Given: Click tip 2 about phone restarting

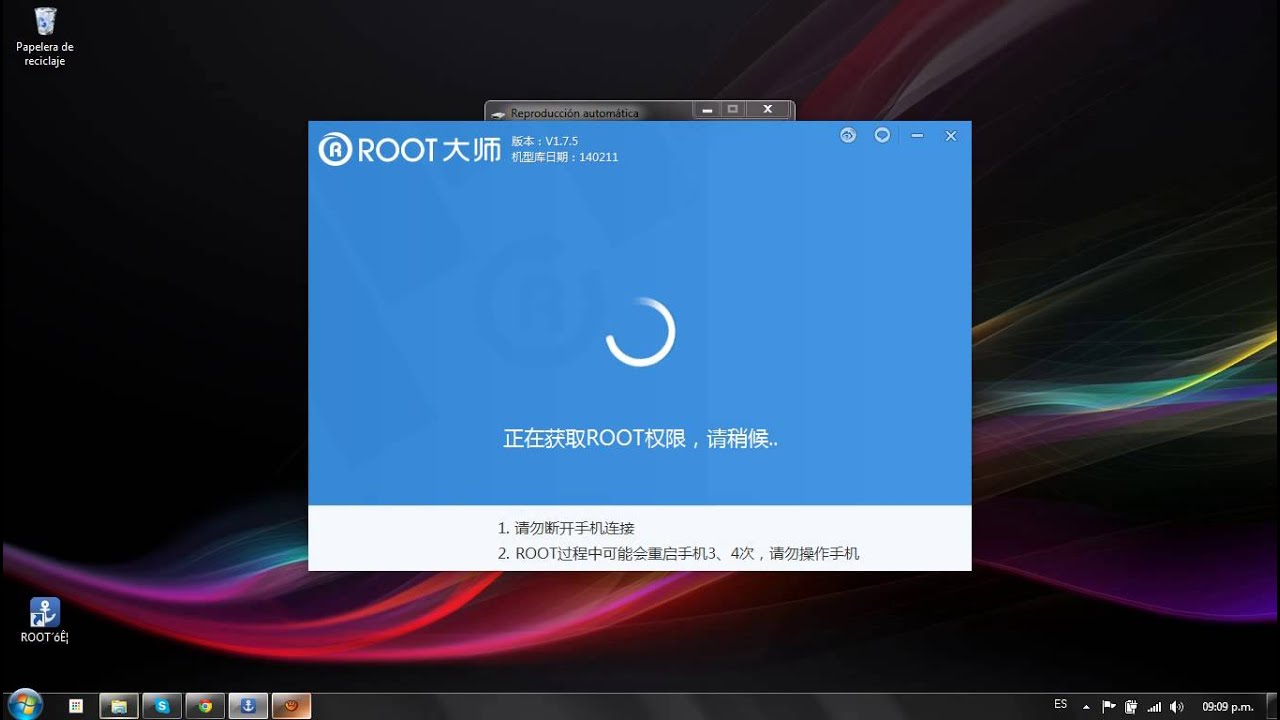Looking at the screenshot, I should [678, 553].
